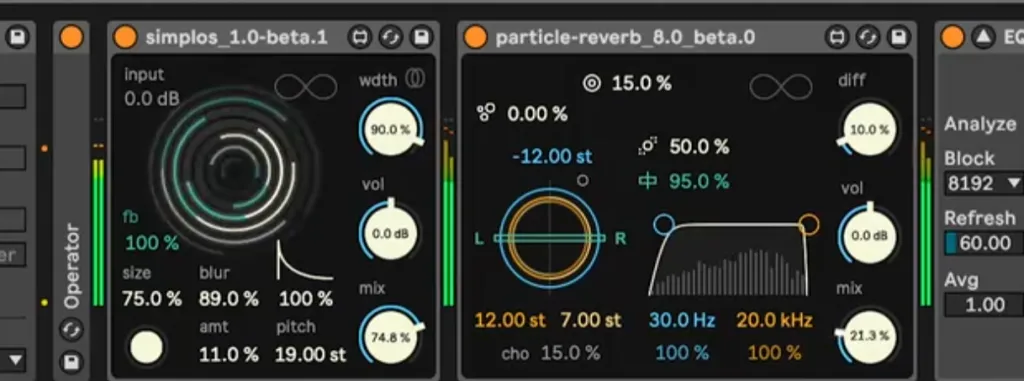
Task: Click simplos blur 89.0 % value
Action: pos(229,299)
